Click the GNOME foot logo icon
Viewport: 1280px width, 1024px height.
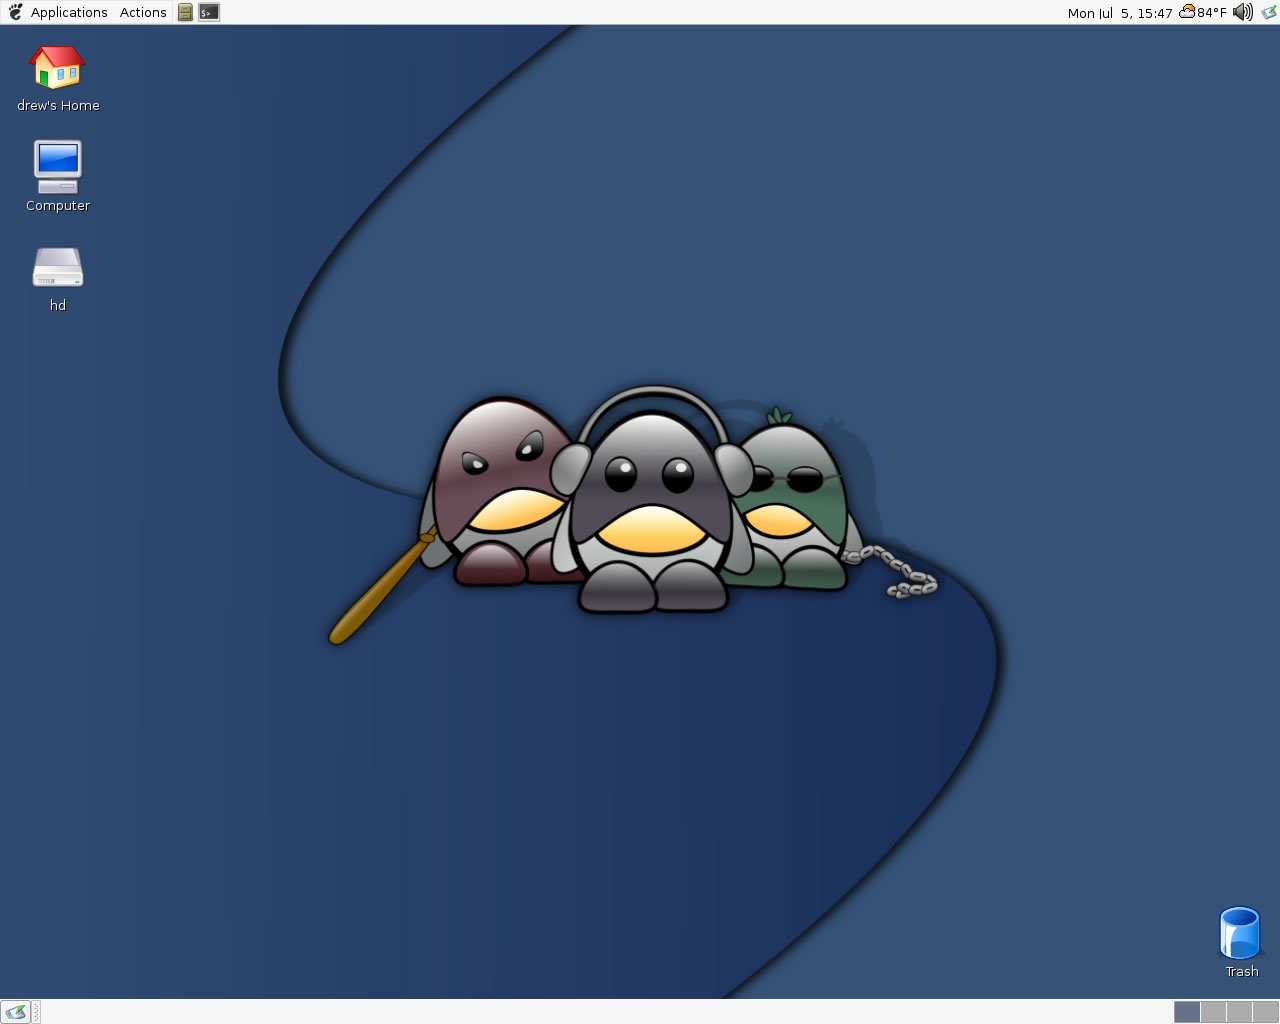(x=15, y=12)
